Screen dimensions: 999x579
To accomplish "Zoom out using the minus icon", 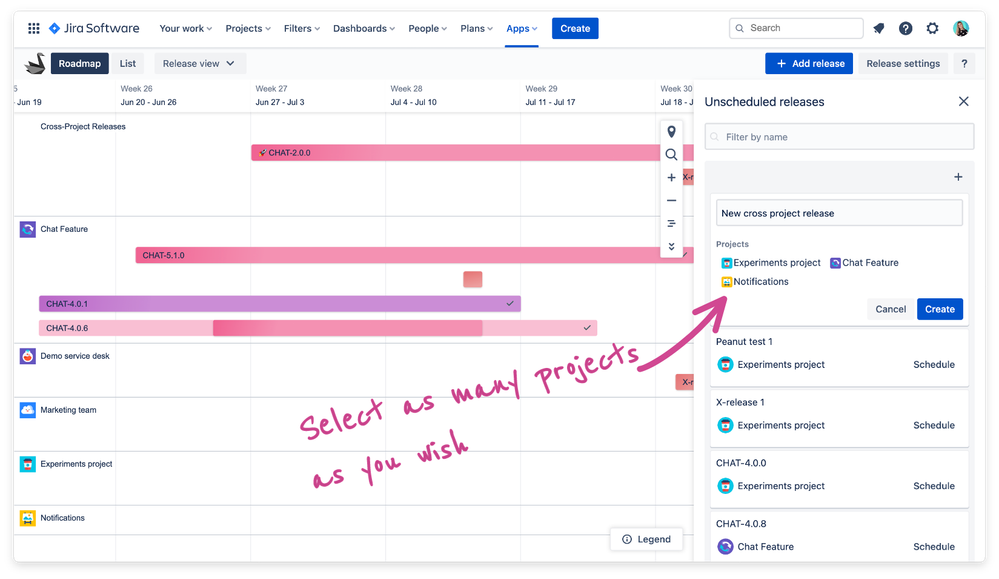I will pyautogui.click(x=671, y=200).
